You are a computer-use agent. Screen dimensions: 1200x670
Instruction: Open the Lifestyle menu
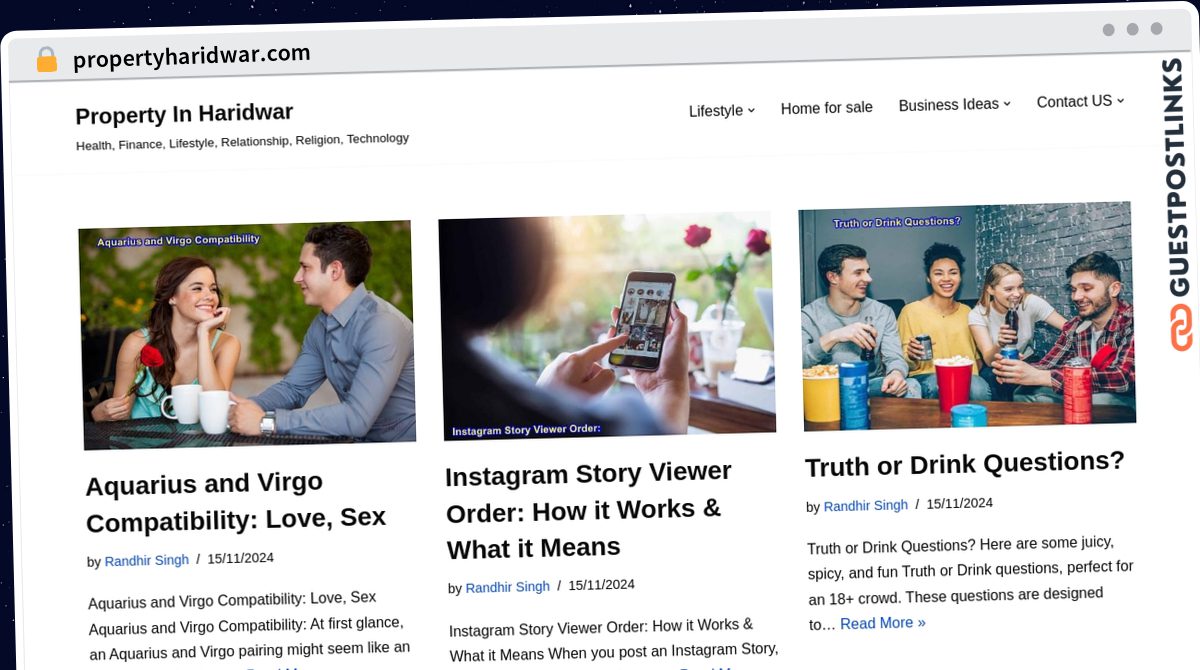tap(716, 110)
